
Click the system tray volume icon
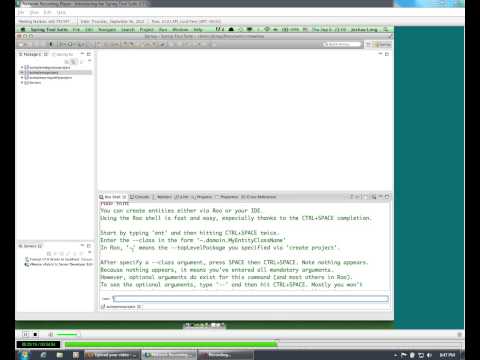[430, 355]
